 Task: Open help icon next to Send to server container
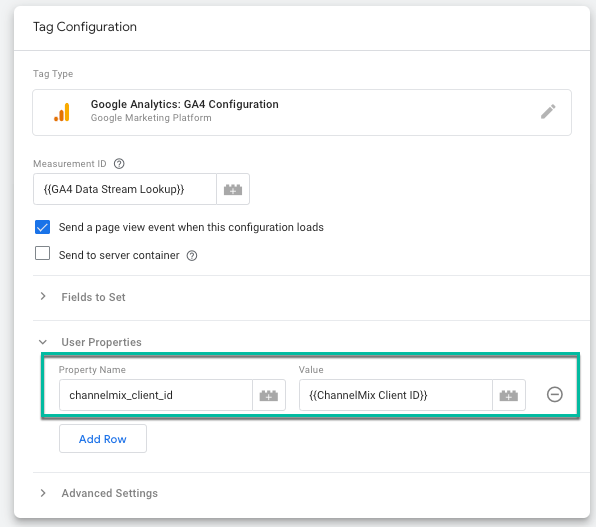tap(192, 256)
